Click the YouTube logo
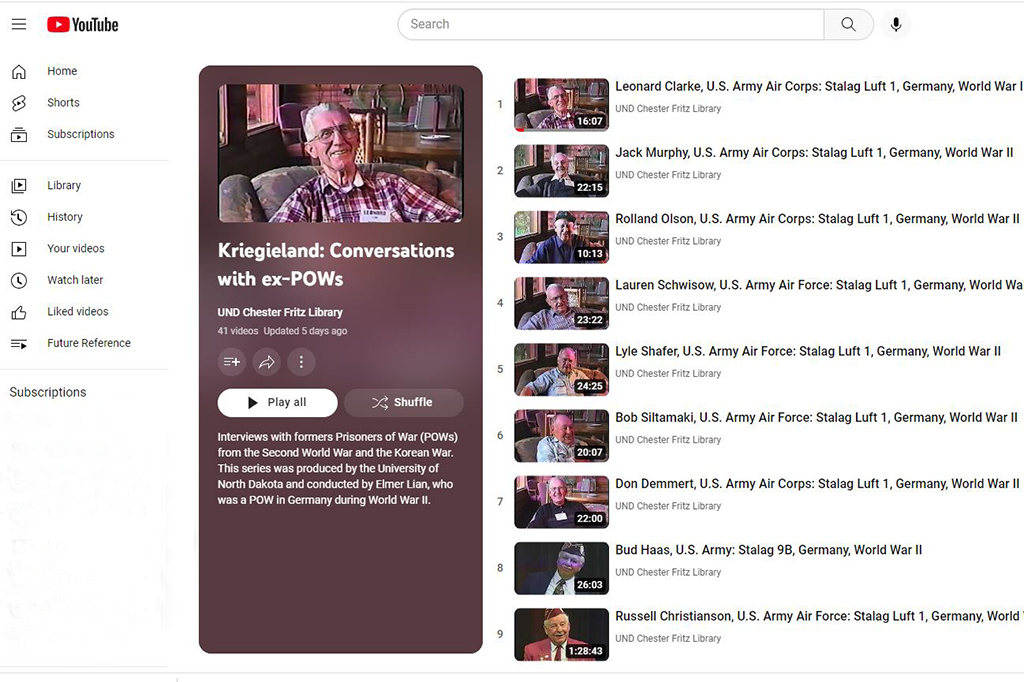 (x=82, y=25)
